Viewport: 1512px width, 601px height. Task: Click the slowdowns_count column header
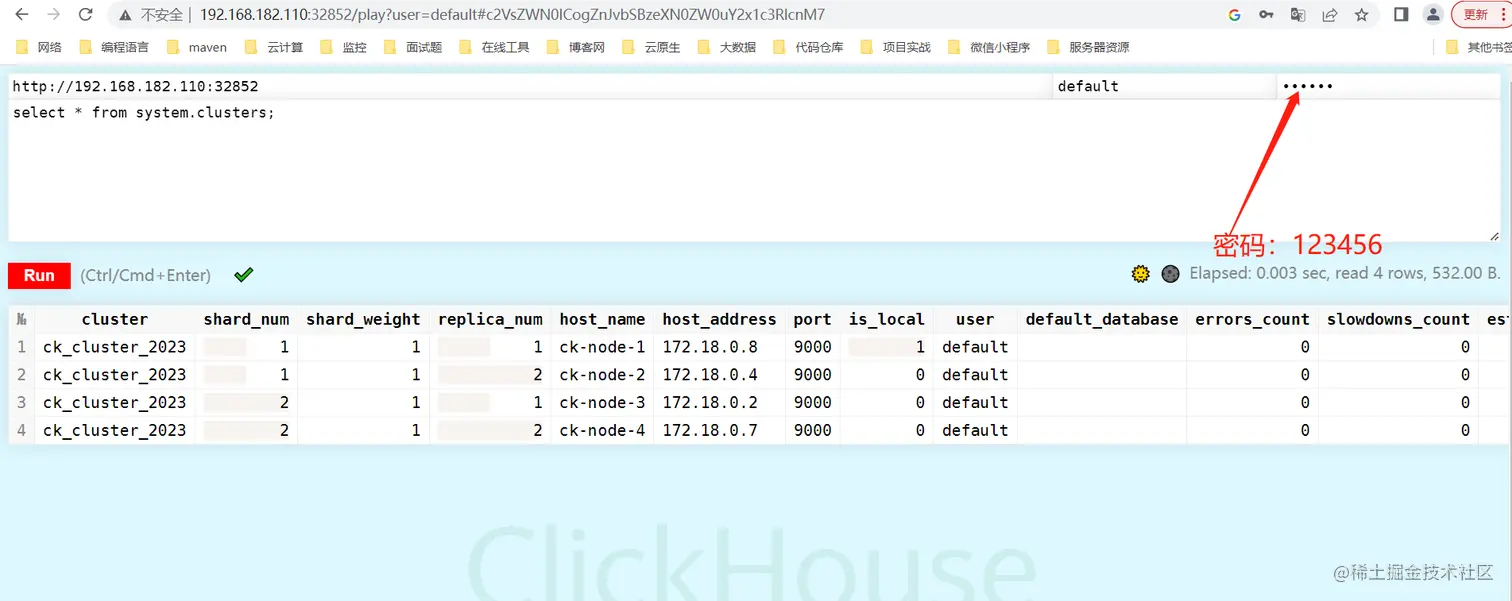(x=1398, y=320)
